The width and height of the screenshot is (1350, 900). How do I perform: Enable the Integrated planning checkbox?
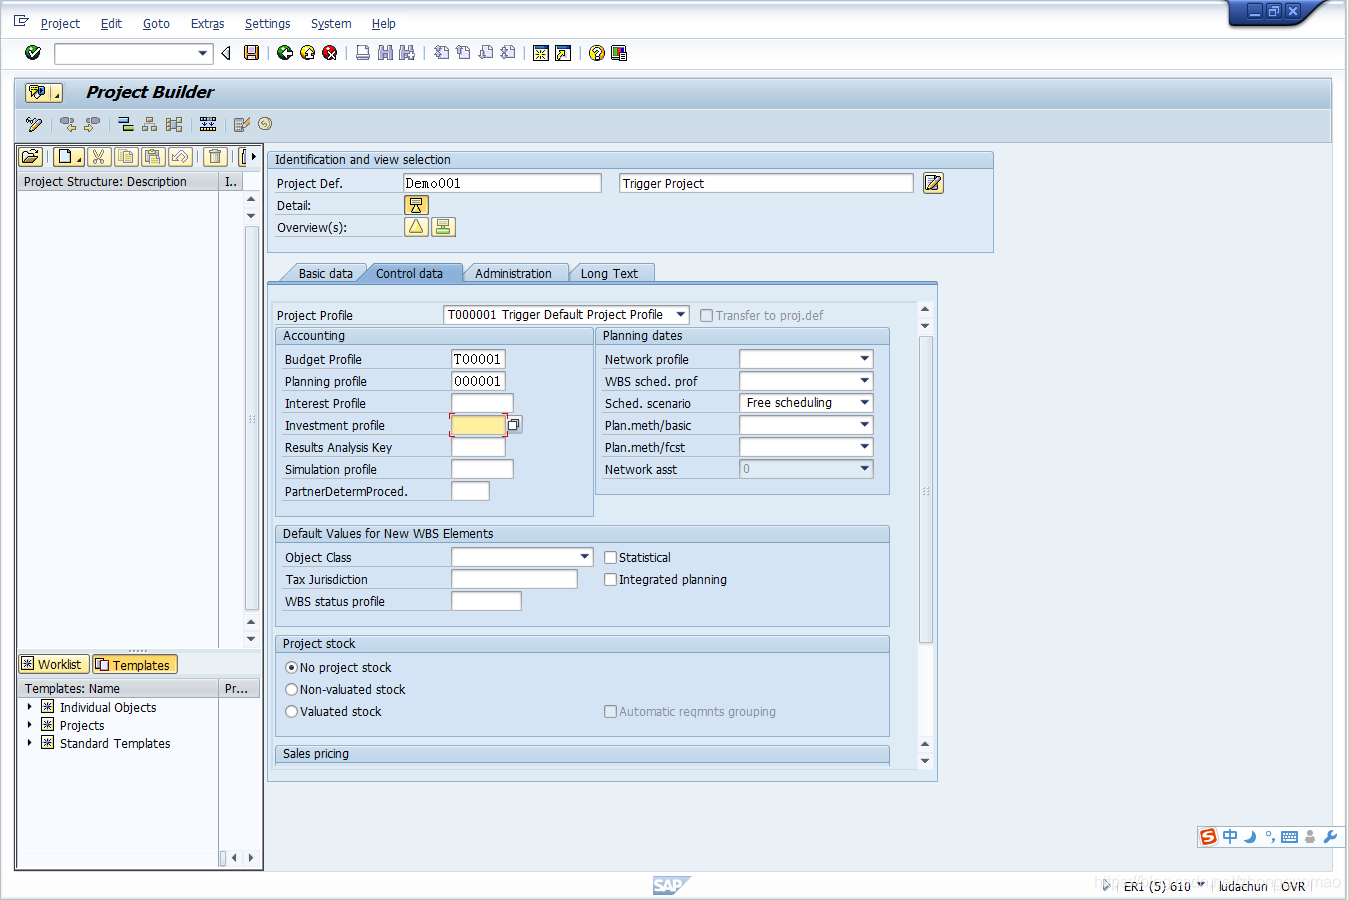610,580
